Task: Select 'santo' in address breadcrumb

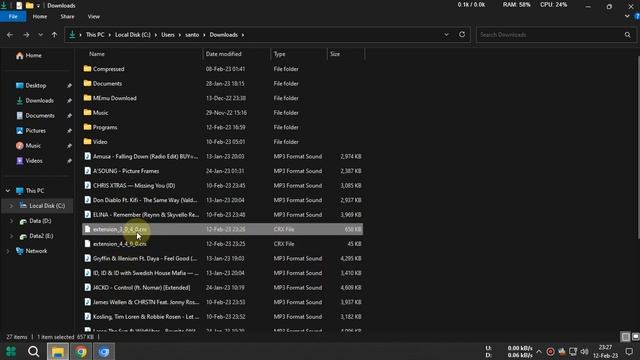Action: coord(192,35)
